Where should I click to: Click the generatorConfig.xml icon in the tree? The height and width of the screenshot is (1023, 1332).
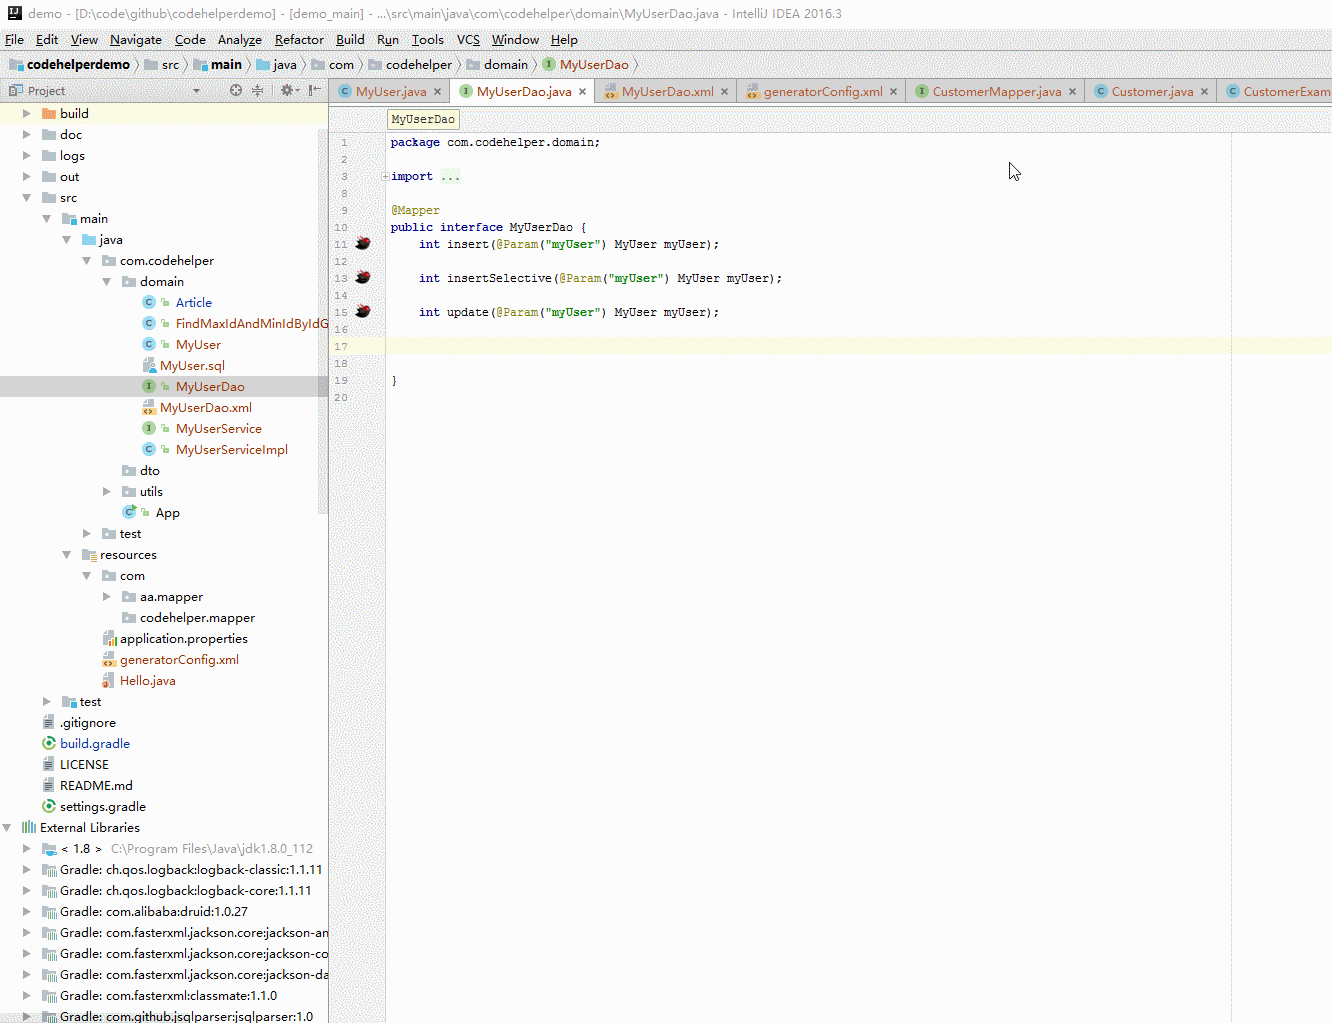(109, 659)
